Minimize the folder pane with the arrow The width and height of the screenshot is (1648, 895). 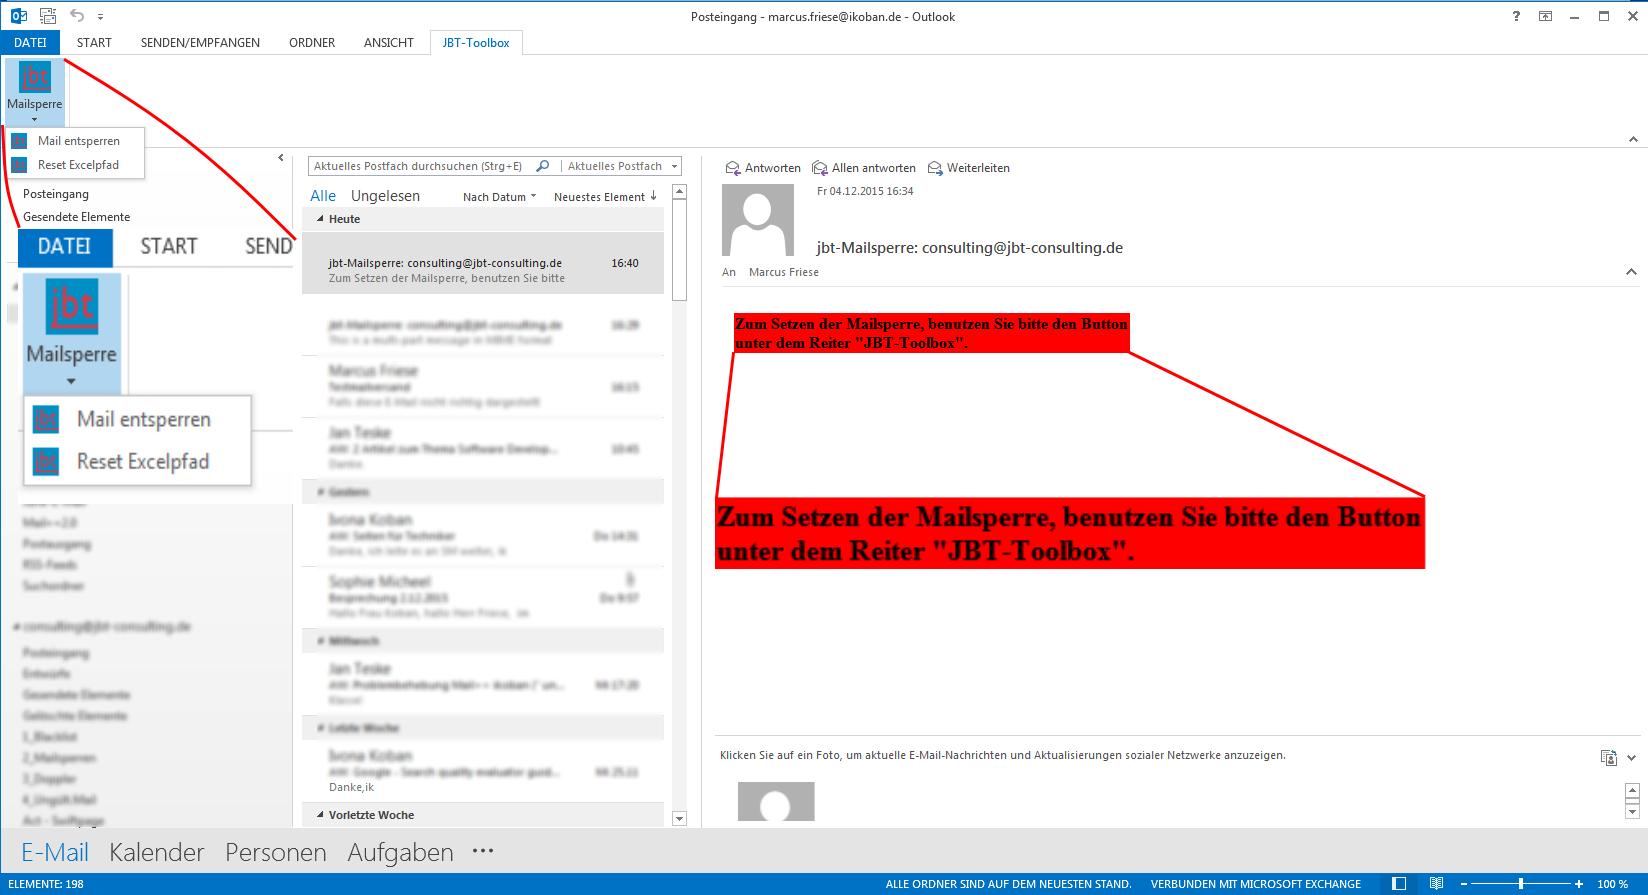[281, 158]
